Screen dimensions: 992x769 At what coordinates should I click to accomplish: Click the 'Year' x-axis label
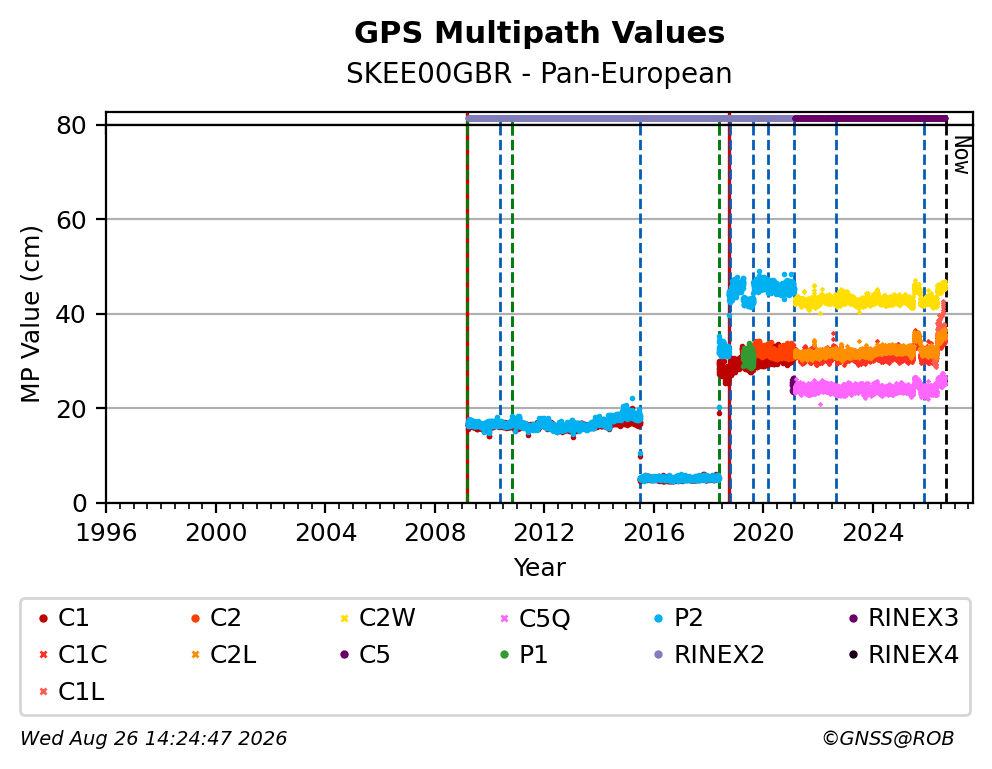pyautogui.click(x=539, y=567)
